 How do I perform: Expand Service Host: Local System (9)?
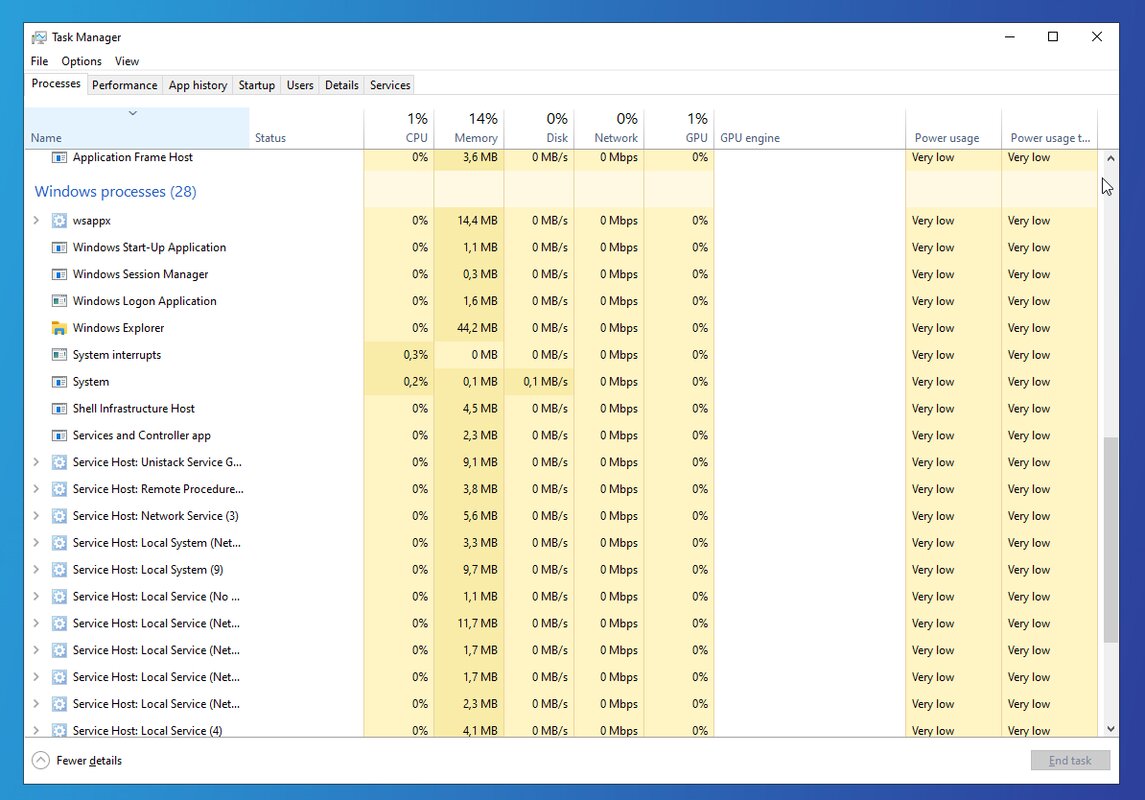pos(36,570)
